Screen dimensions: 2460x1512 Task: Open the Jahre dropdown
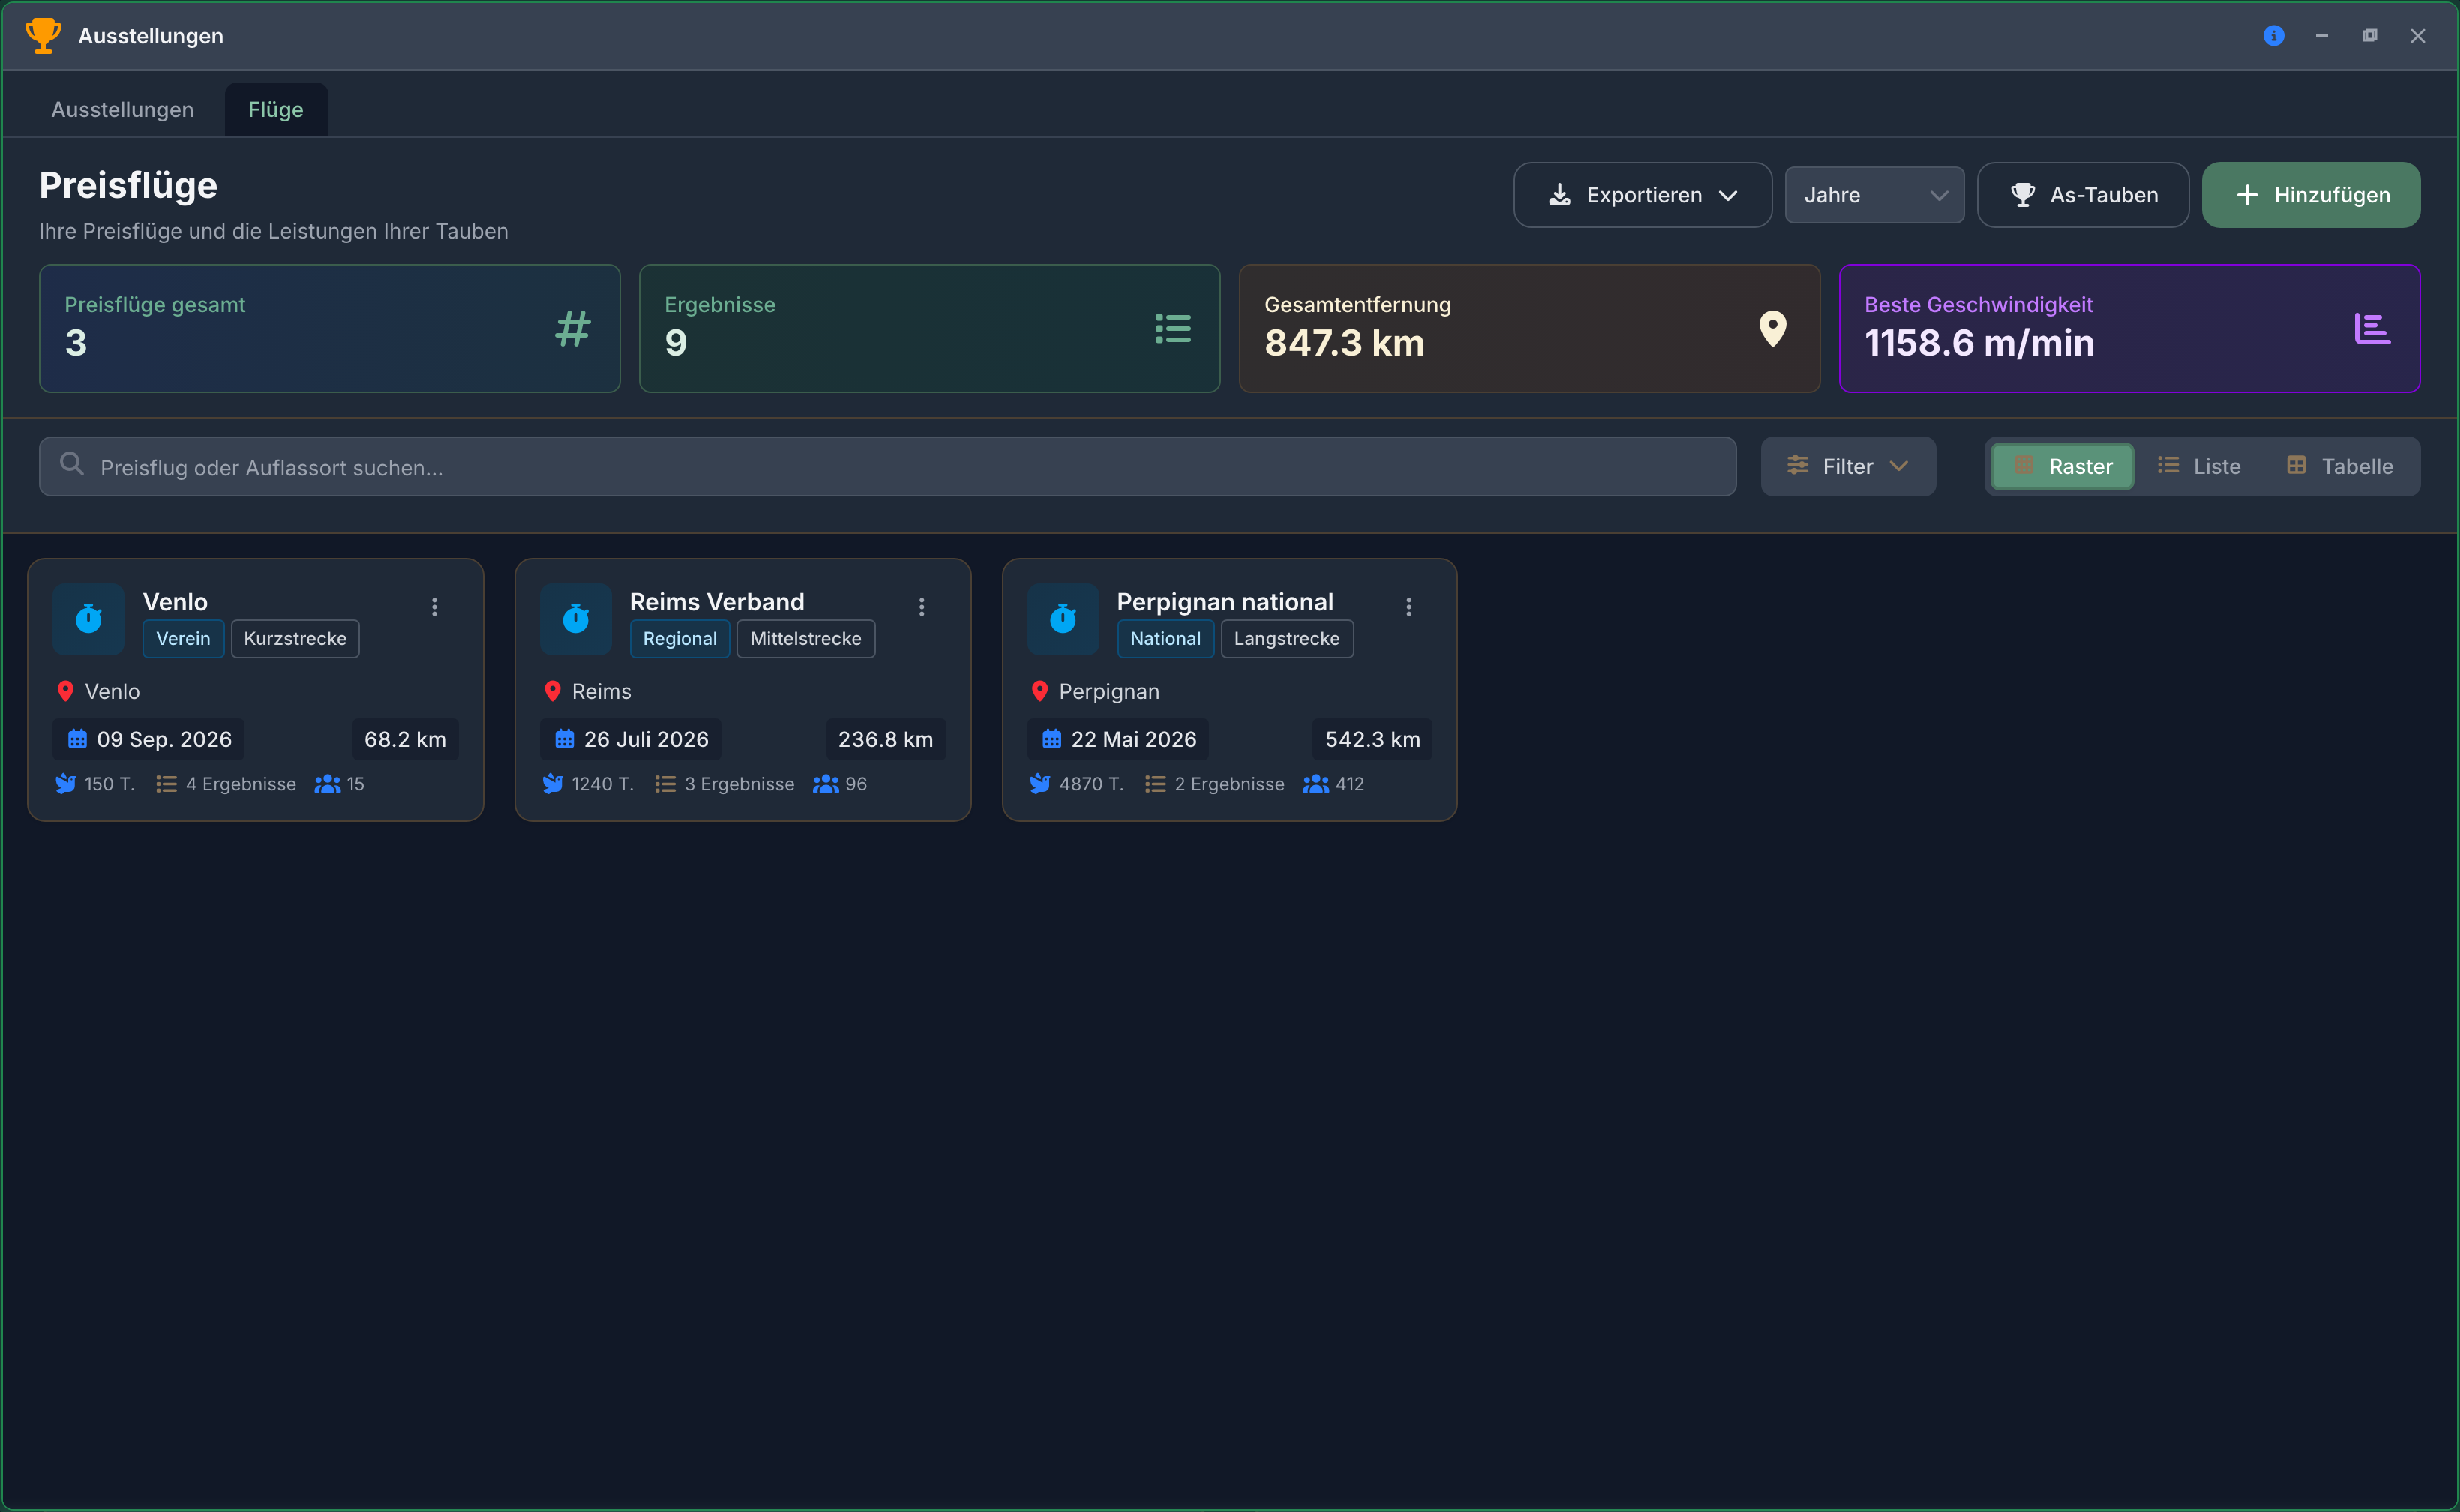1874,195
